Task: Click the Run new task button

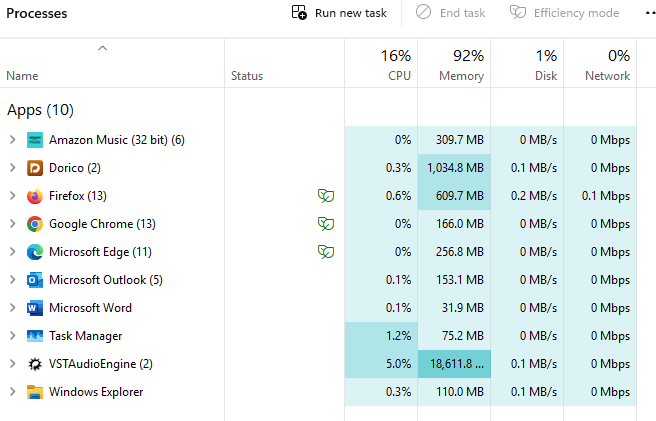Action: click(x=339, y=13)
